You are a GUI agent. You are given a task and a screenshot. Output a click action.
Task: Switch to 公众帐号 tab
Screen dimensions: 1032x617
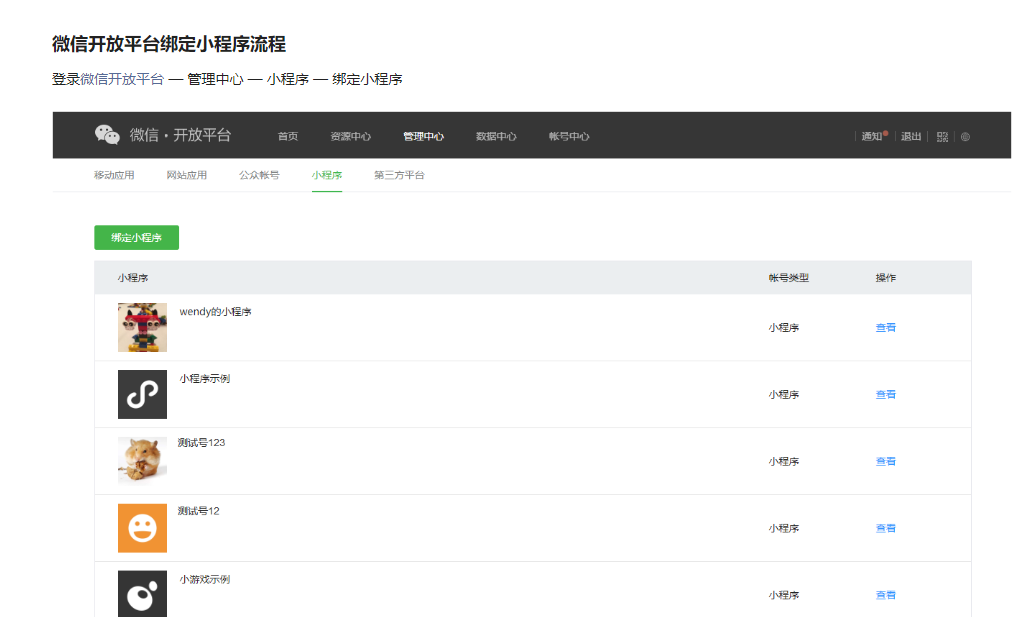pyautogui.click(x=259, y=175)
